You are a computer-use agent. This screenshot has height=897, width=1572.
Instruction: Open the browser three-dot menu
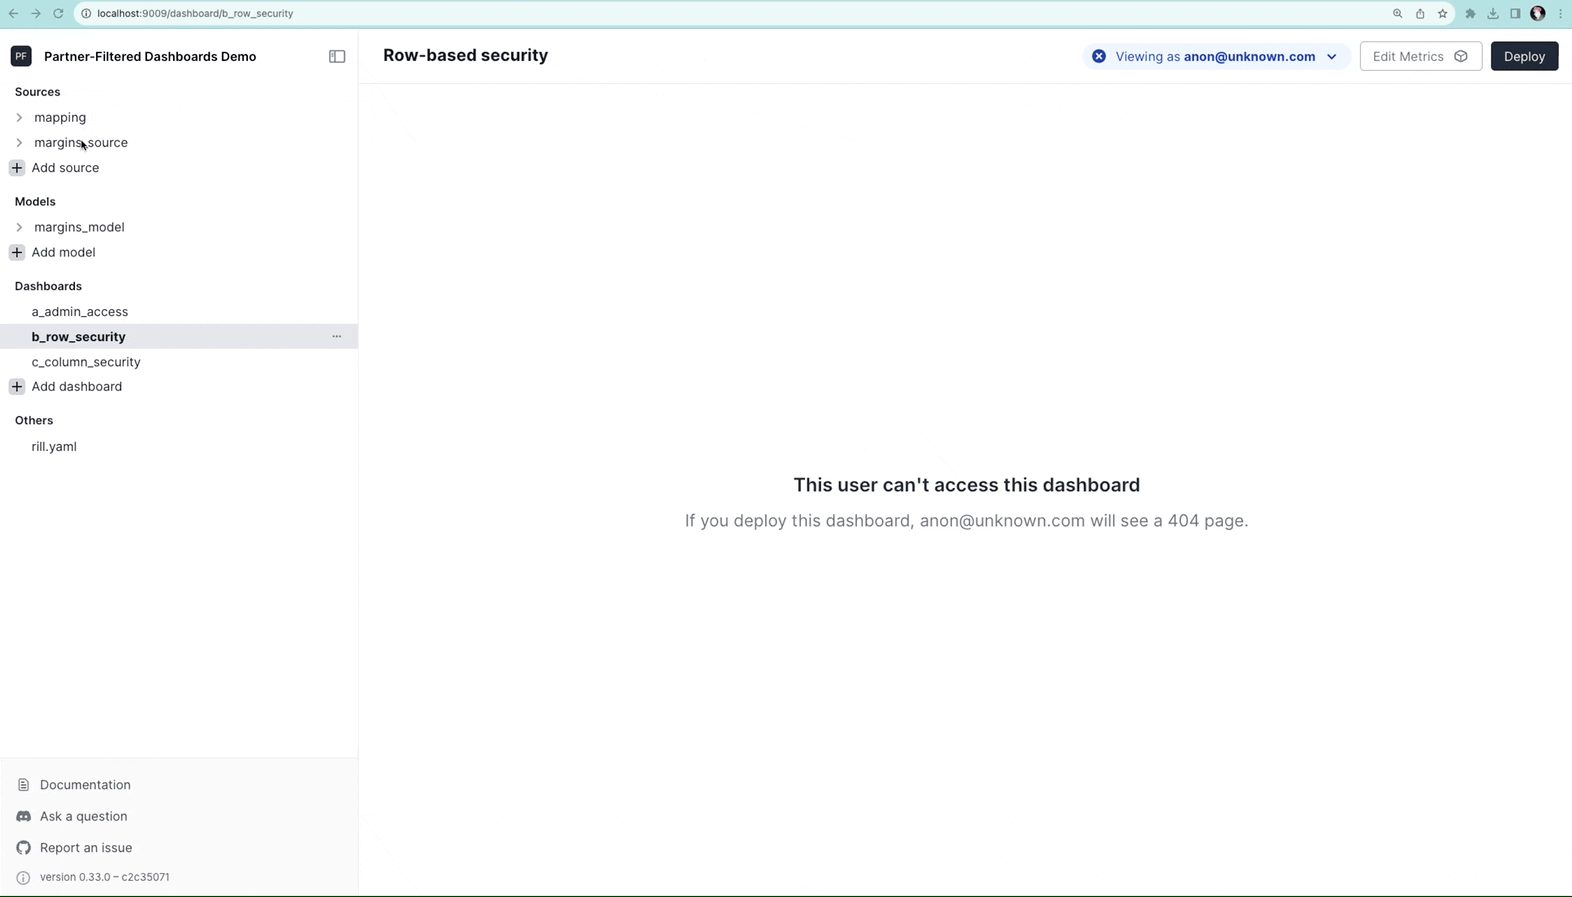coord(1560,14)
